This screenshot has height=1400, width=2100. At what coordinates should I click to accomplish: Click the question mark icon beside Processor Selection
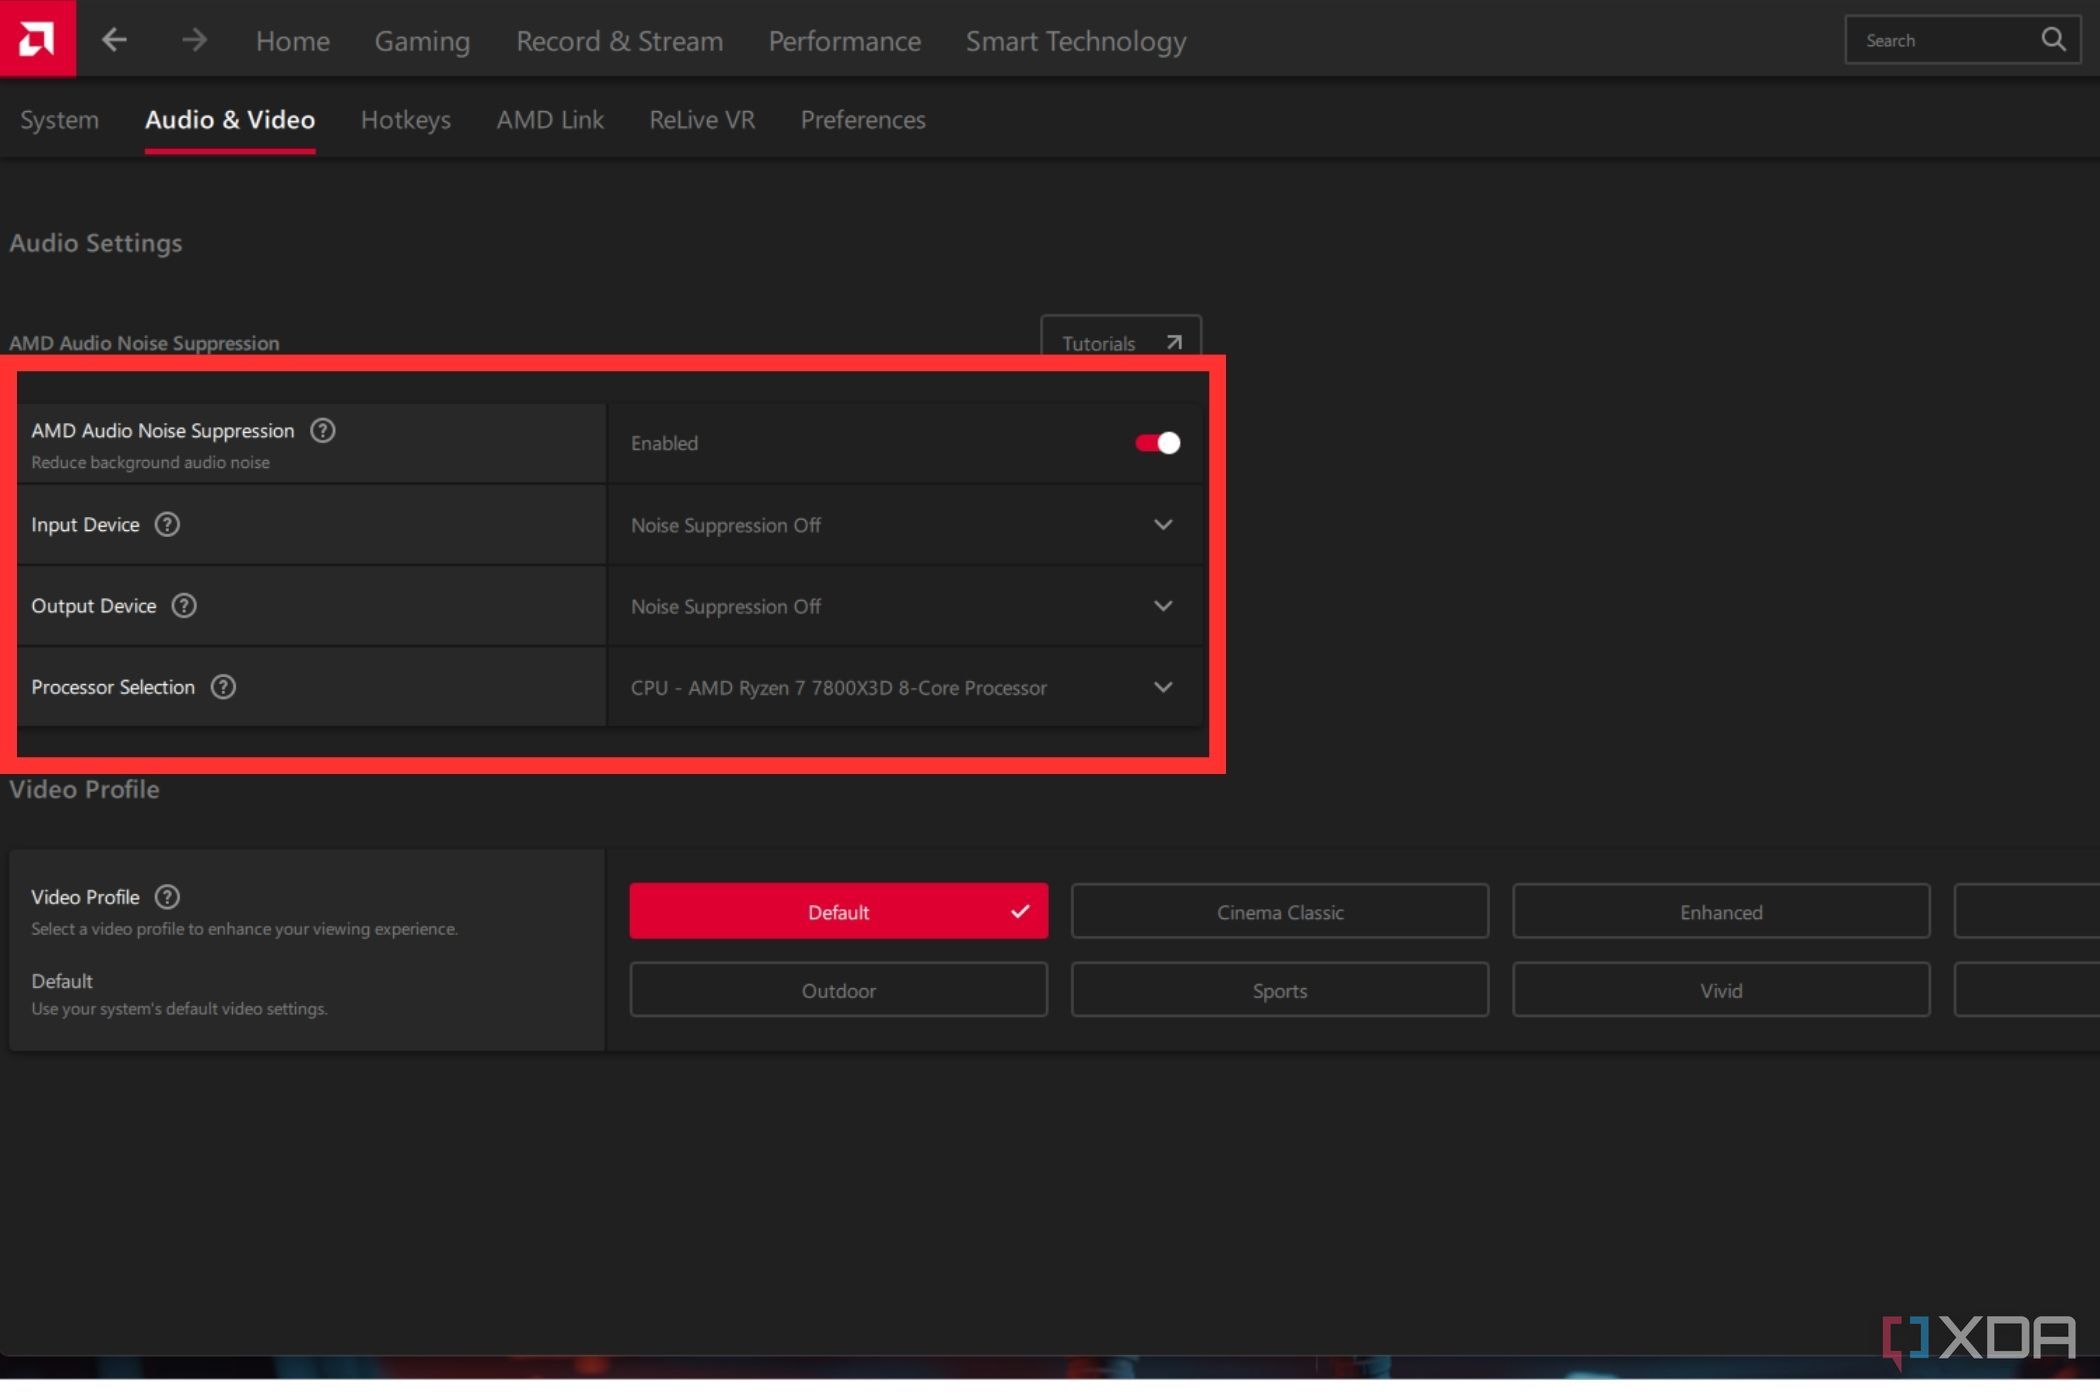(222, 686)
